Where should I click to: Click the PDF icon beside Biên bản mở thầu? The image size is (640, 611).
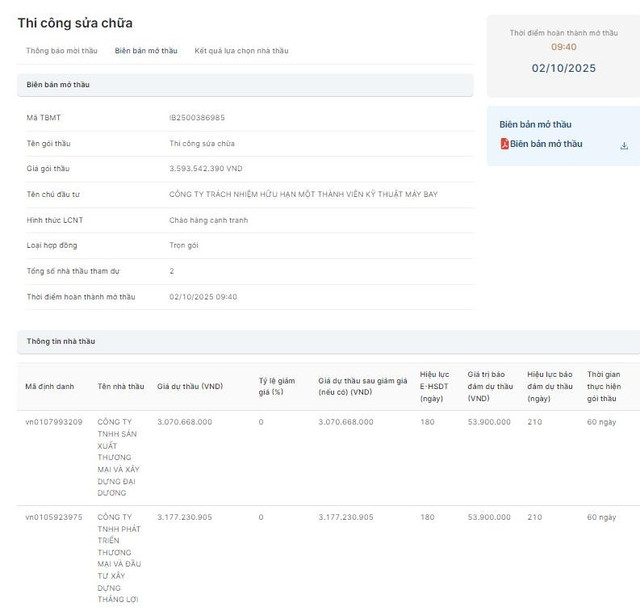(x=505, y=144)
